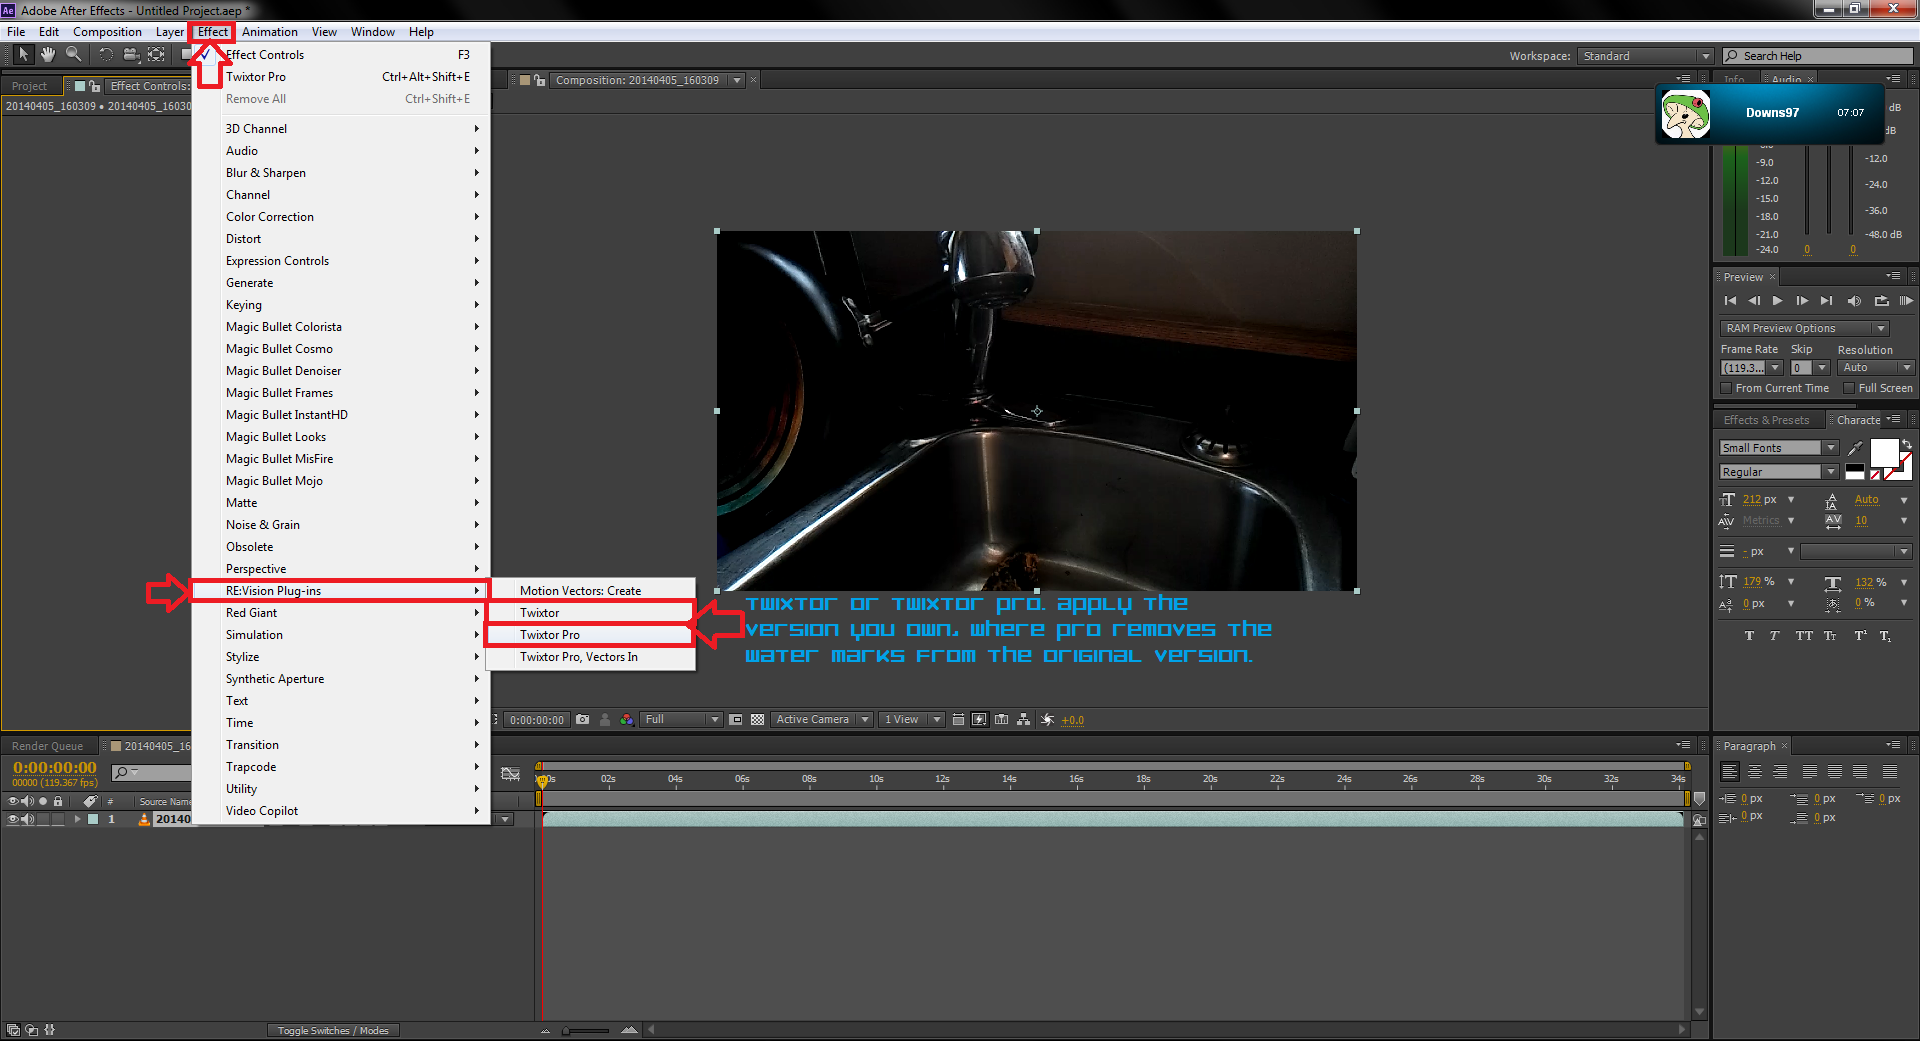This screenshot has height=1041, width=1920.
Task: Click Toggle Switches / Modes button
Action: pyautogui.click(x=333, y=1030)
